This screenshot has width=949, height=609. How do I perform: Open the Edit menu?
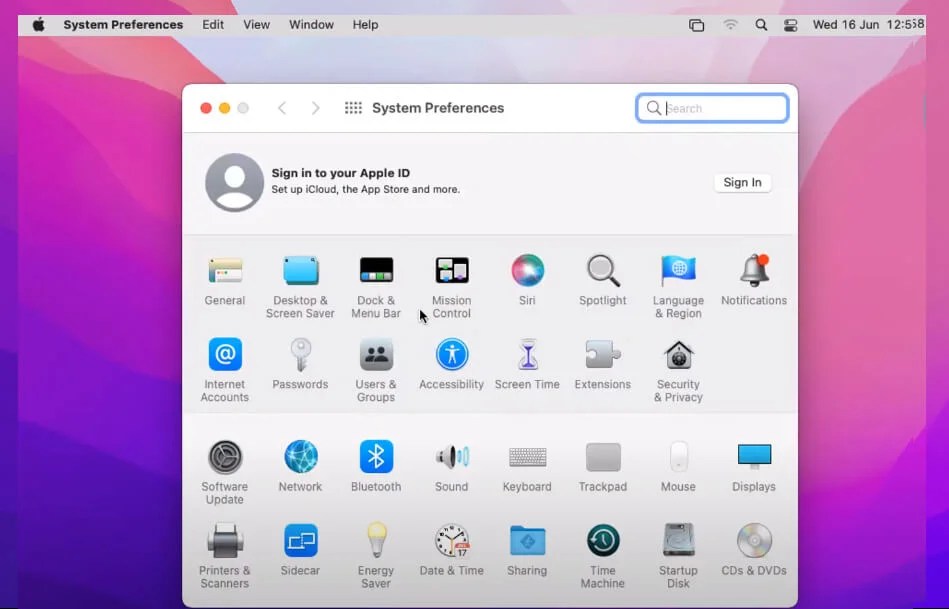pos(213,25)
